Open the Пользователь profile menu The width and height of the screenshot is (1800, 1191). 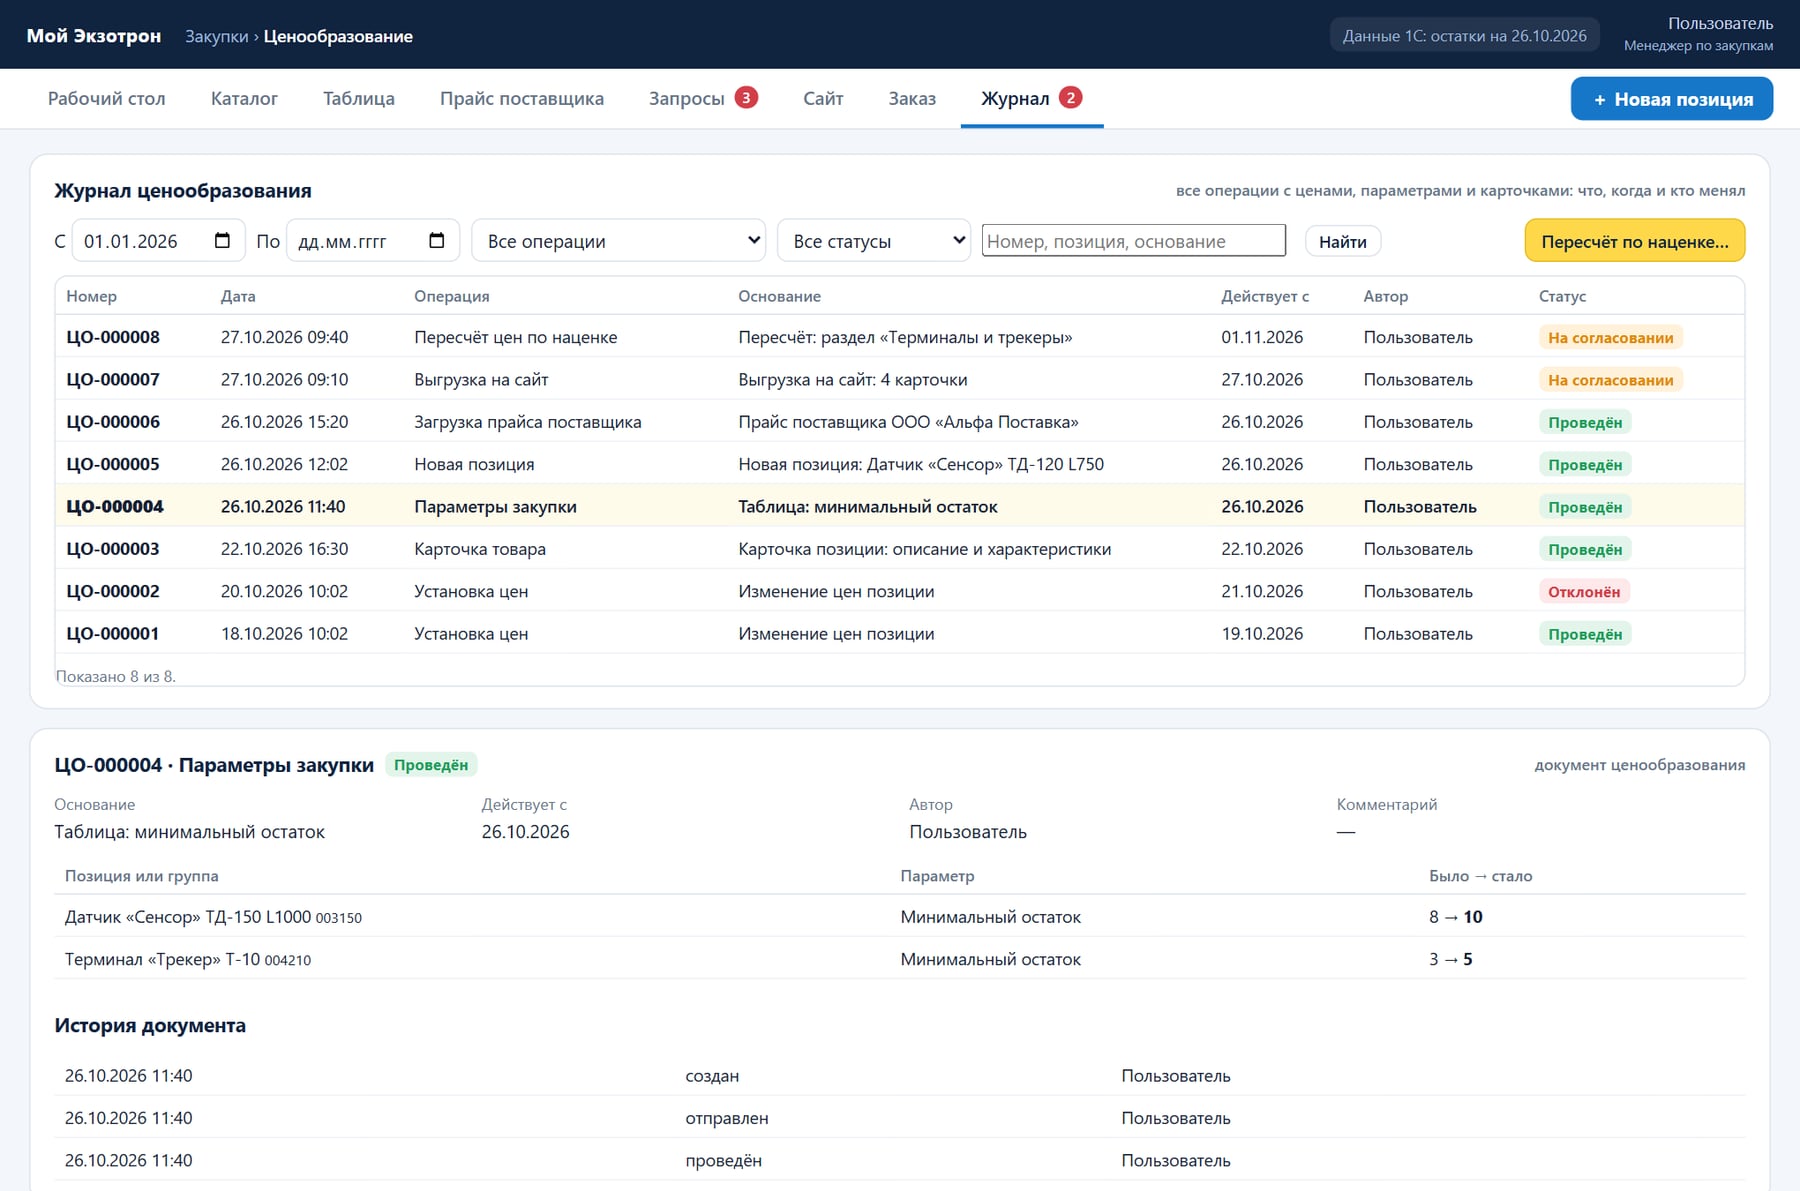1698,34
